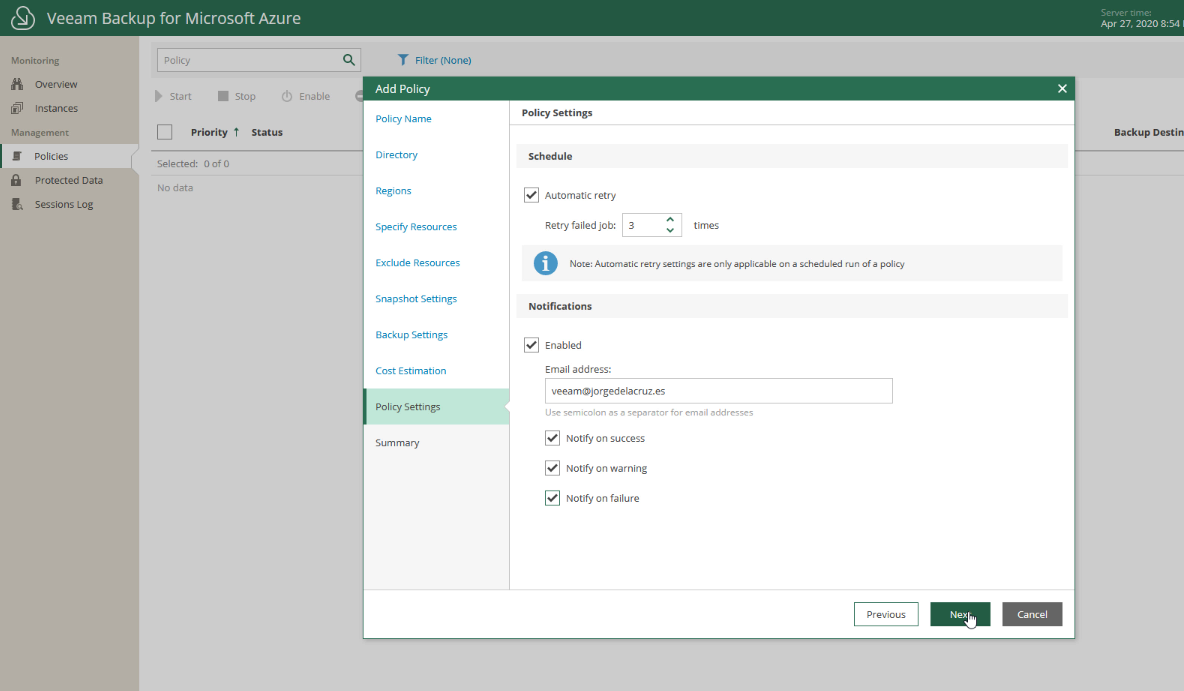Select the Instances icon in sidebar
The height and width of the screenshot is (691, 1184).
[17, 108]
